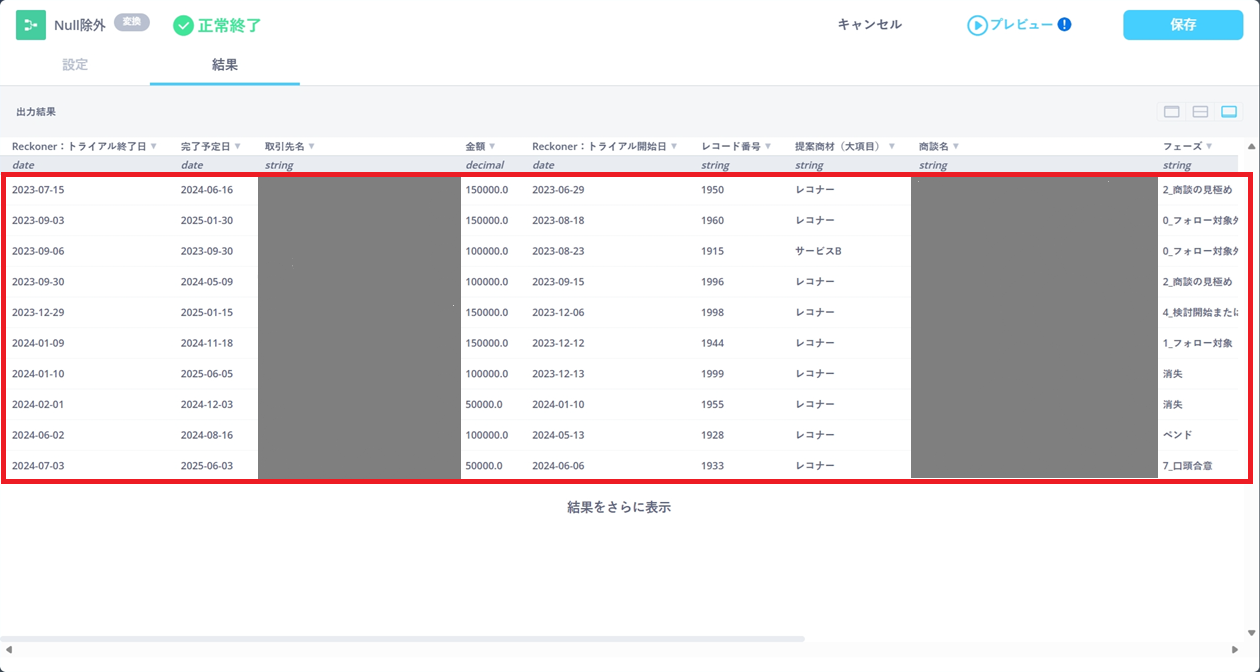This screenshot has height=672, width=1260.
Task: Click the down arrow of vertical scrollbar
Action: click(1251, 633)
